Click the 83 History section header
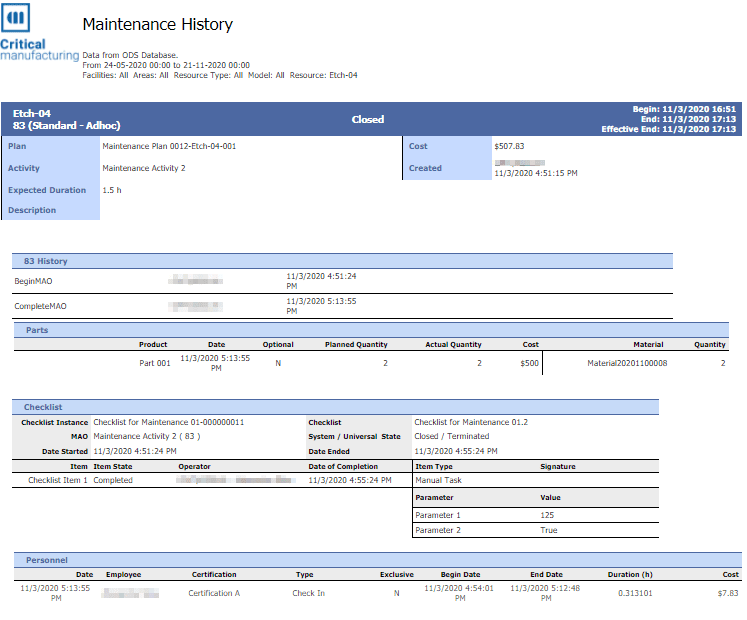The width and height of the screenshot is (747, 620). pos(46,261)
